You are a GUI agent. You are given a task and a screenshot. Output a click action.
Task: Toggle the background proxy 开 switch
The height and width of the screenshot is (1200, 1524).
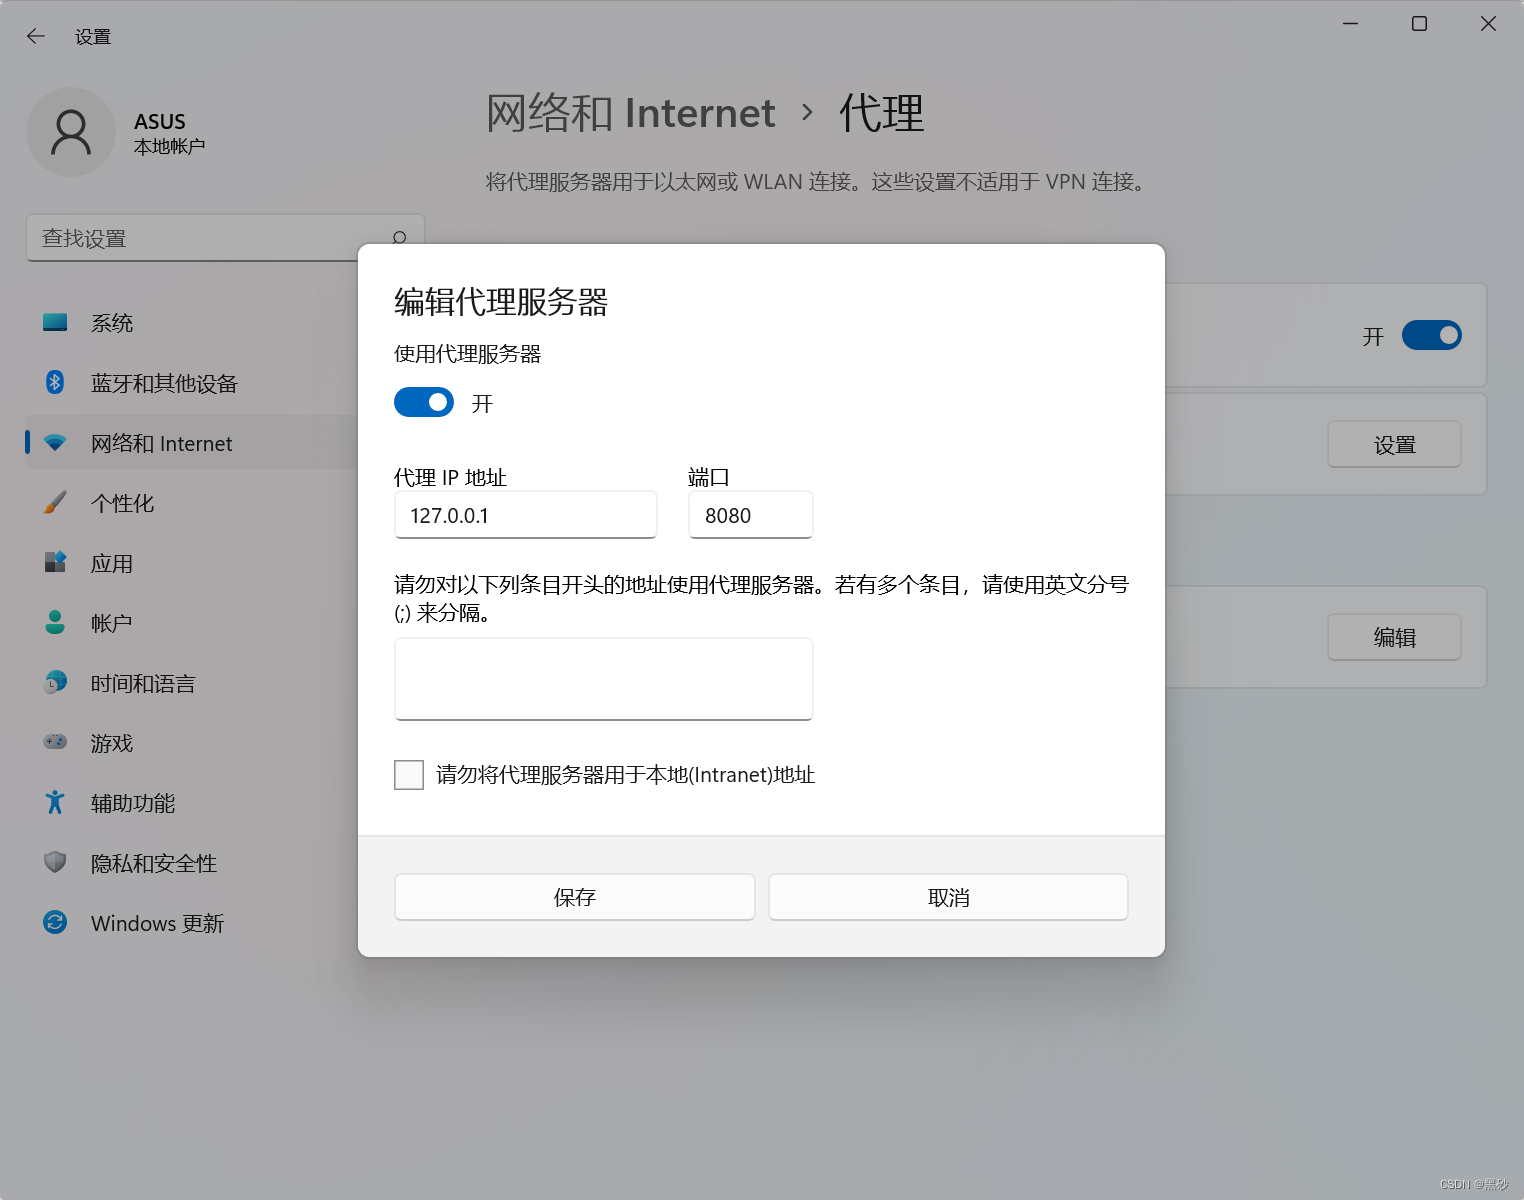tap(1431, 335)
